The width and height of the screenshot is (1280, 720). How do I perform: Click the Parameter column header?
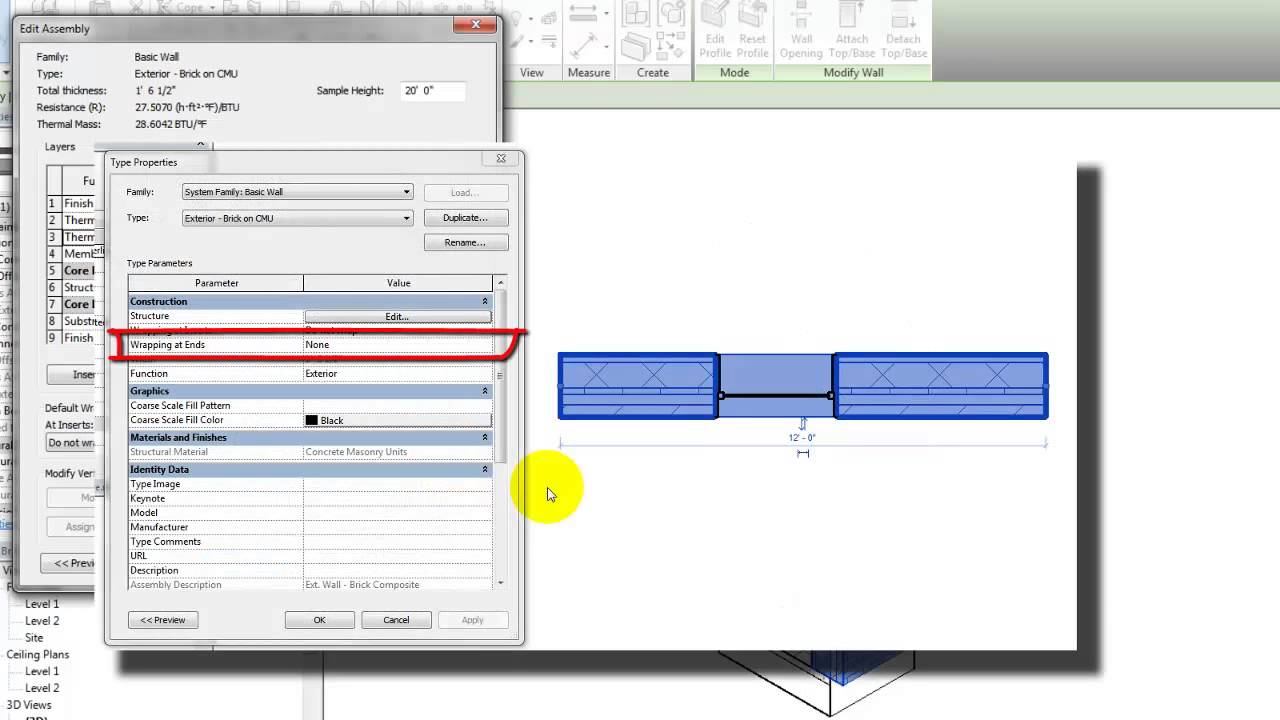pos(216,283)
